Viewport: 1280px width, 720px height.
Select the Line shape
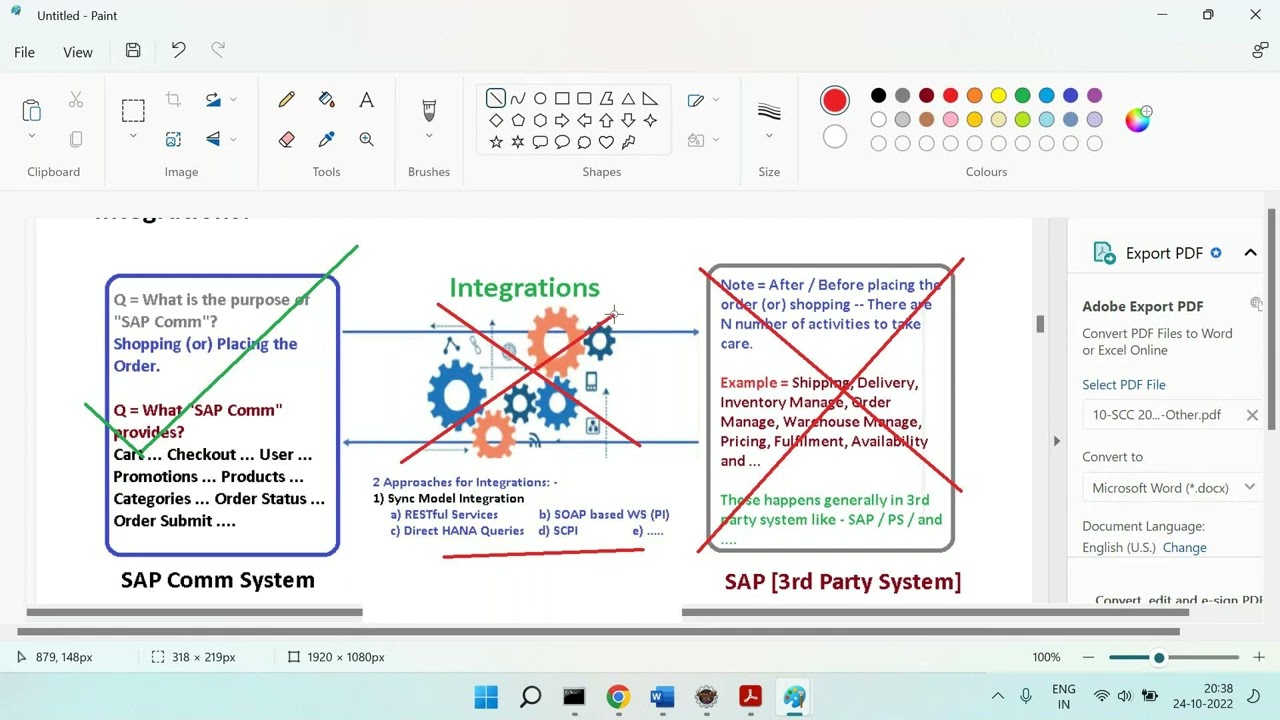496,98
